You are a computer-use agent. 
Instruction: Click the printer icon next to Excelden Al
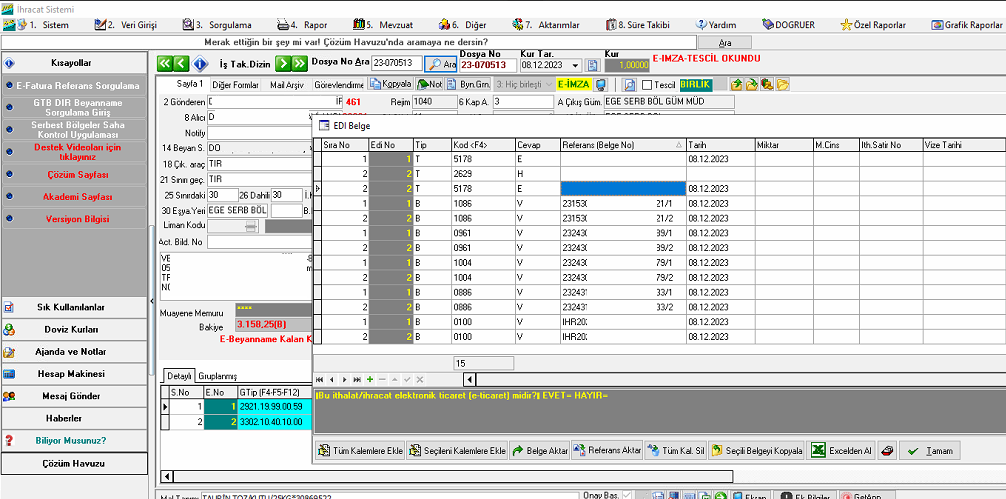click(889, 451)
